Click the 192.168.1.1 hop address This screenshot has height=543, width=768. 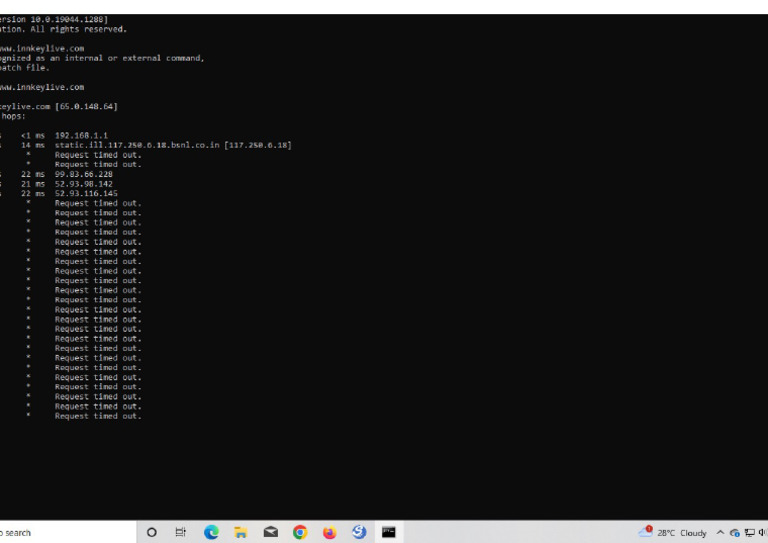coord(81,136)
